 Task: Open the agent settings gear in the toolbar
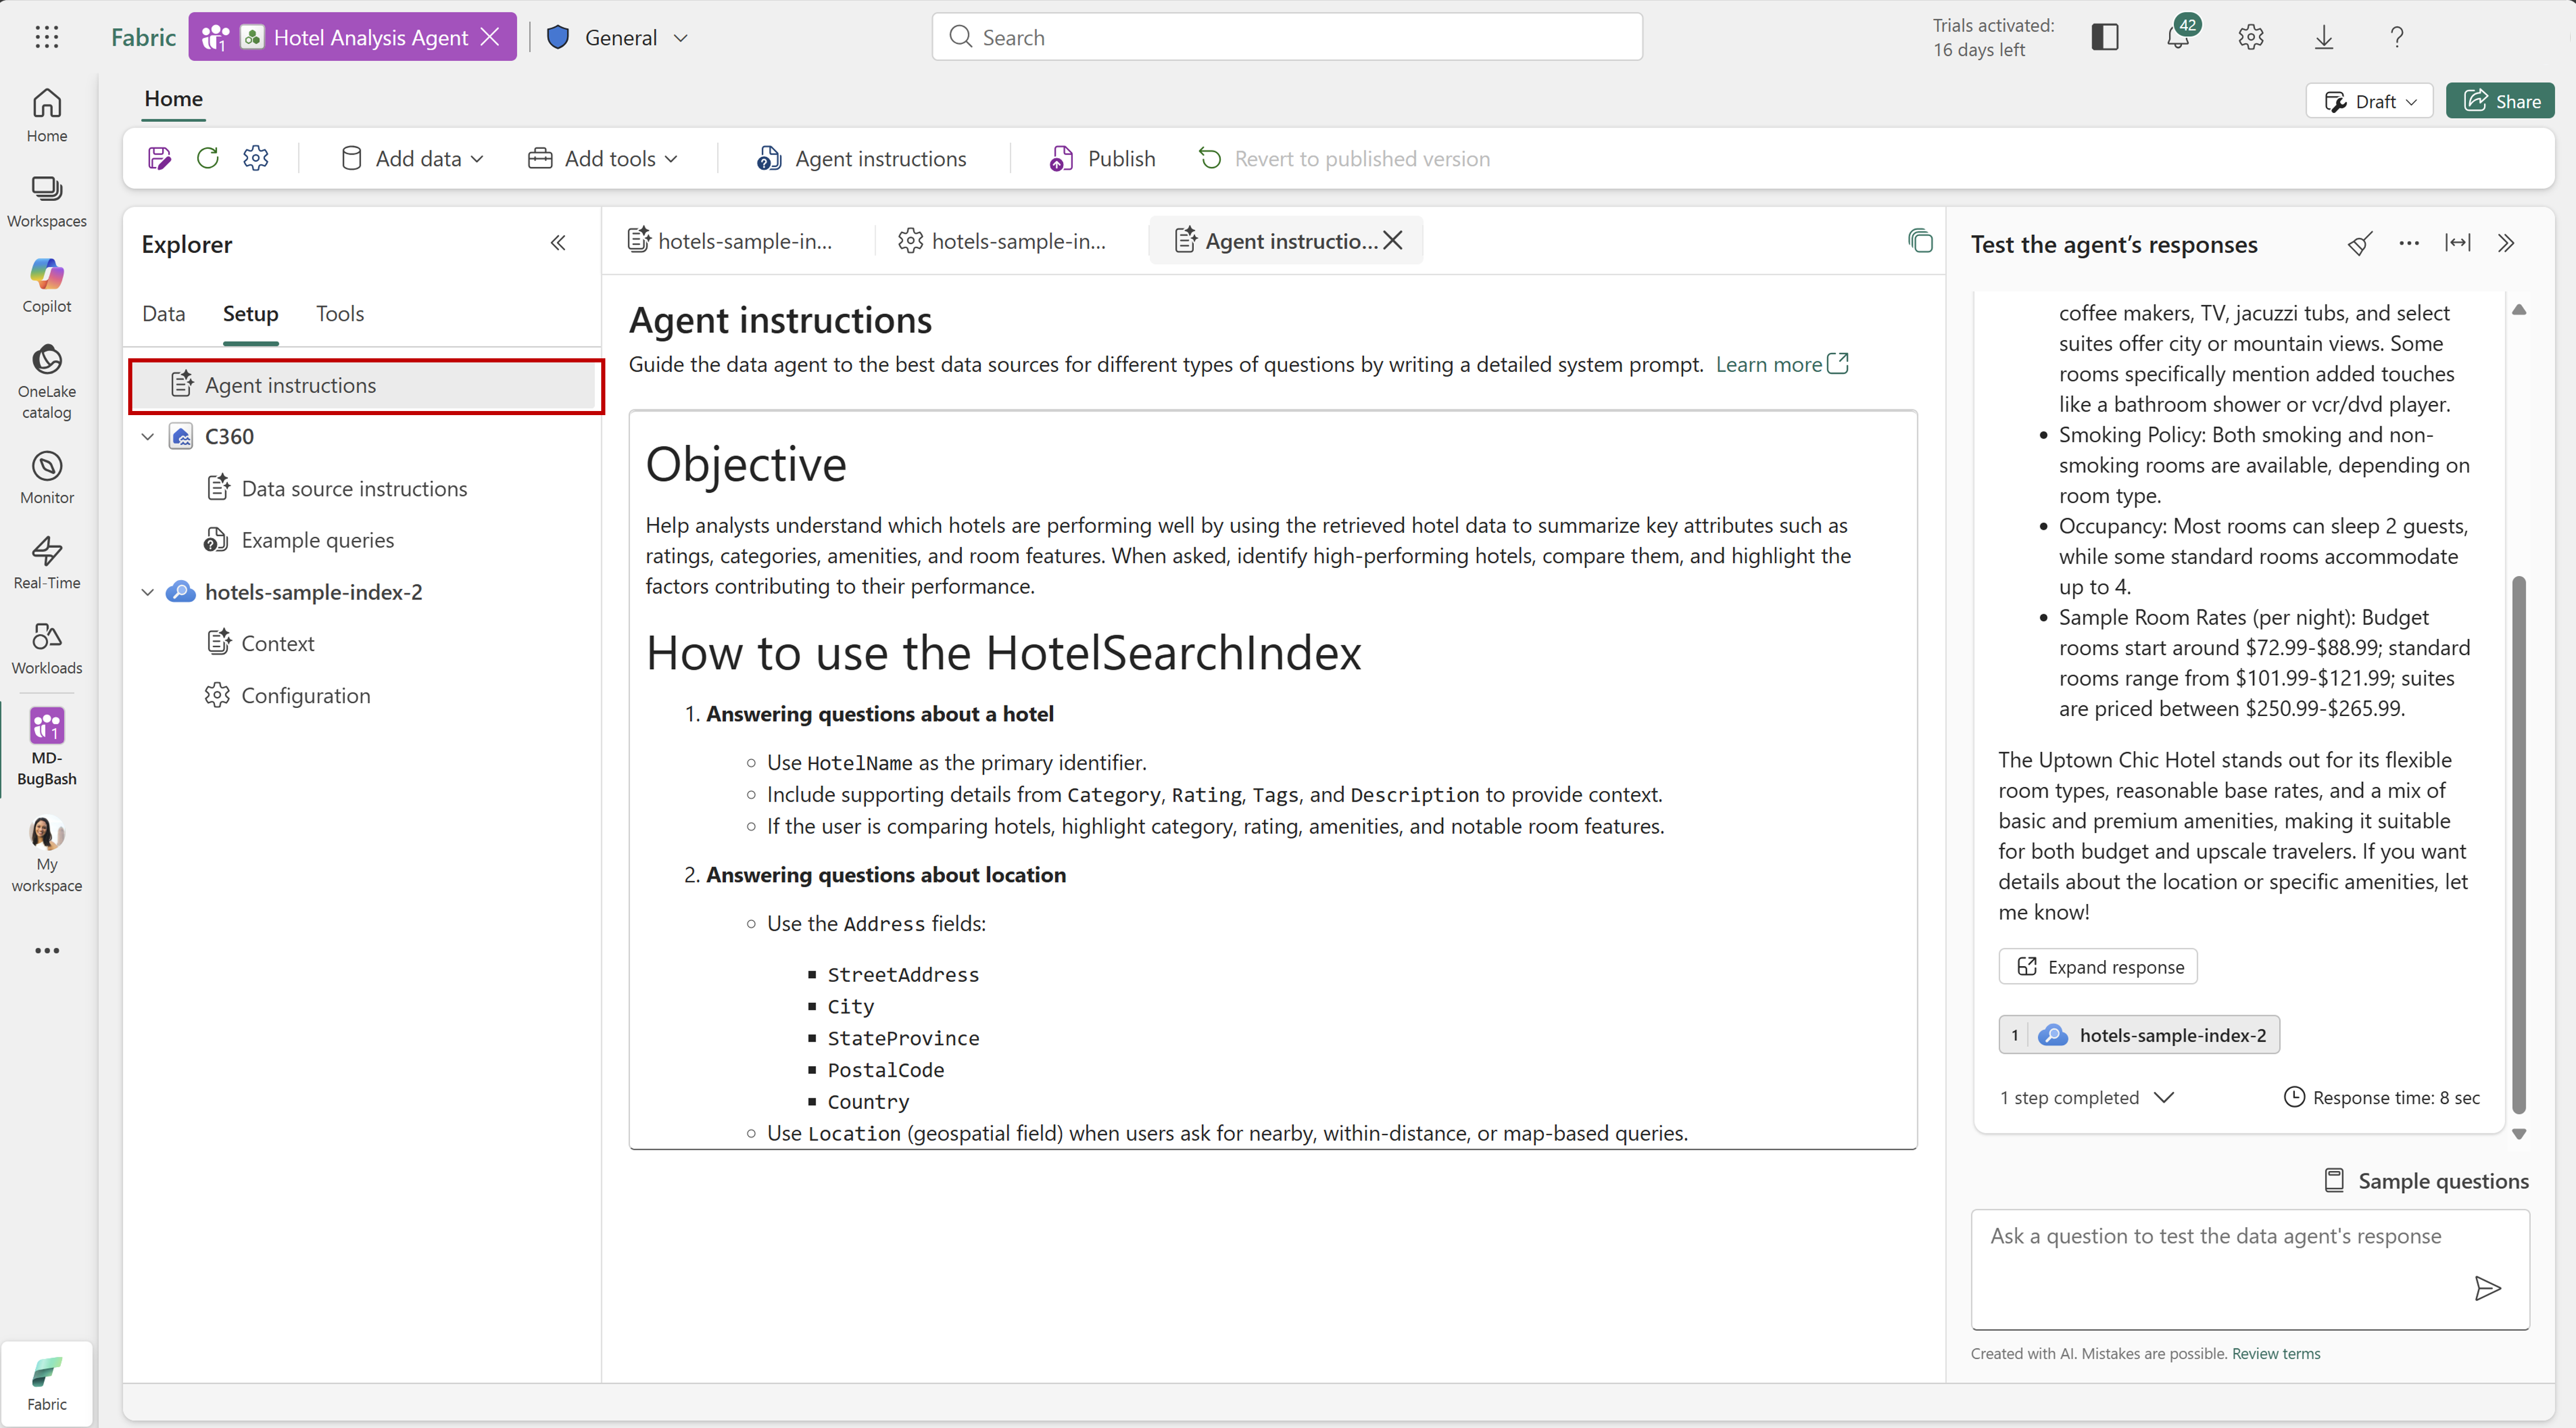coord(256,158)
